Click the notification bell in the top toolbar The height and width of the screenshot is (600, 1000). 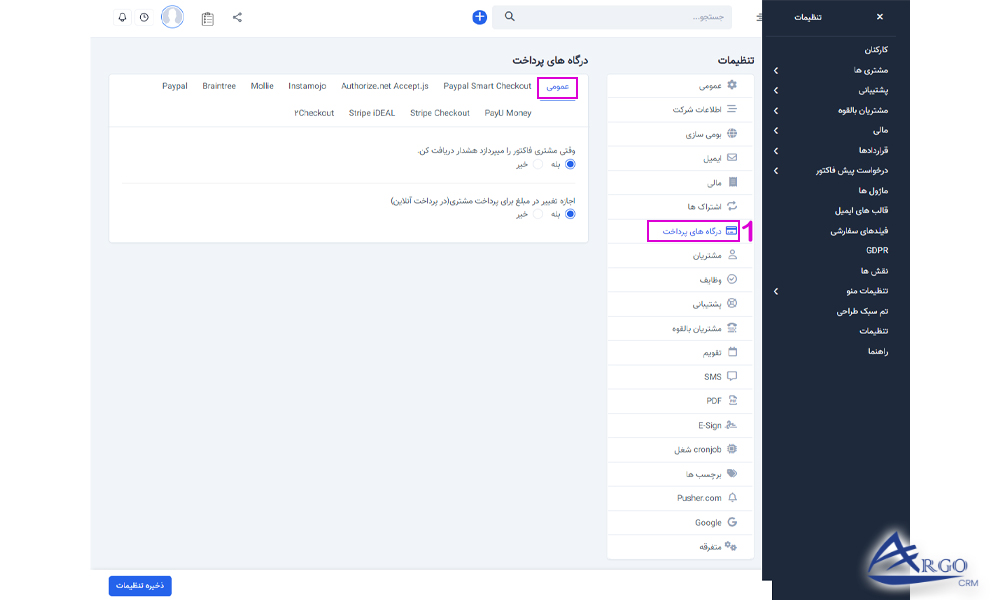pos(122,17)
